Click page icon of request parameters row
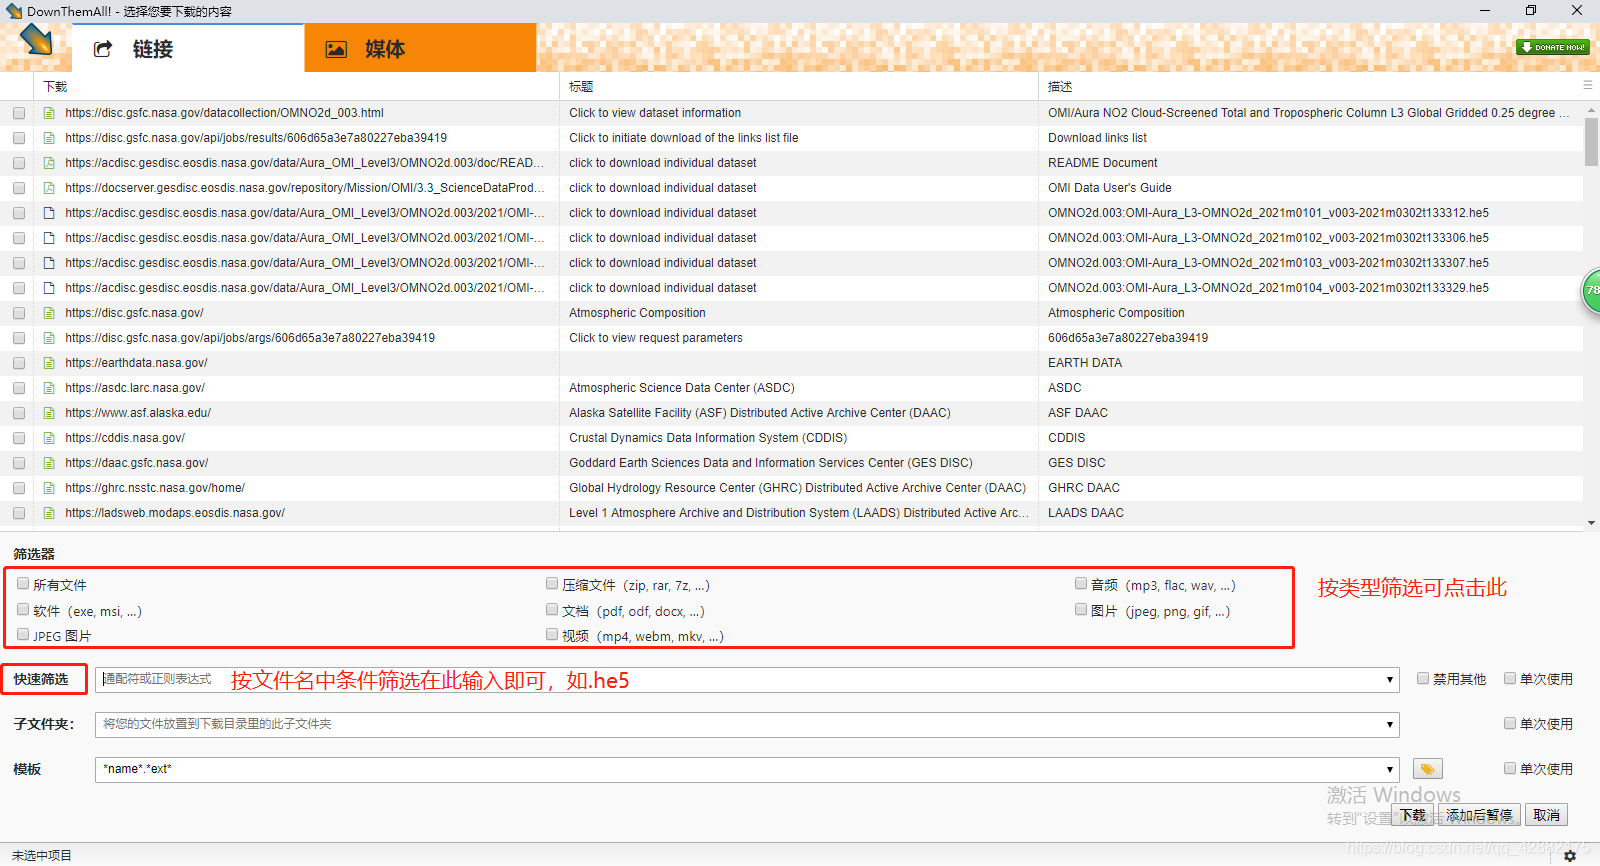Viewport: 1600px width, 866px height. click(x=49, y=338)
